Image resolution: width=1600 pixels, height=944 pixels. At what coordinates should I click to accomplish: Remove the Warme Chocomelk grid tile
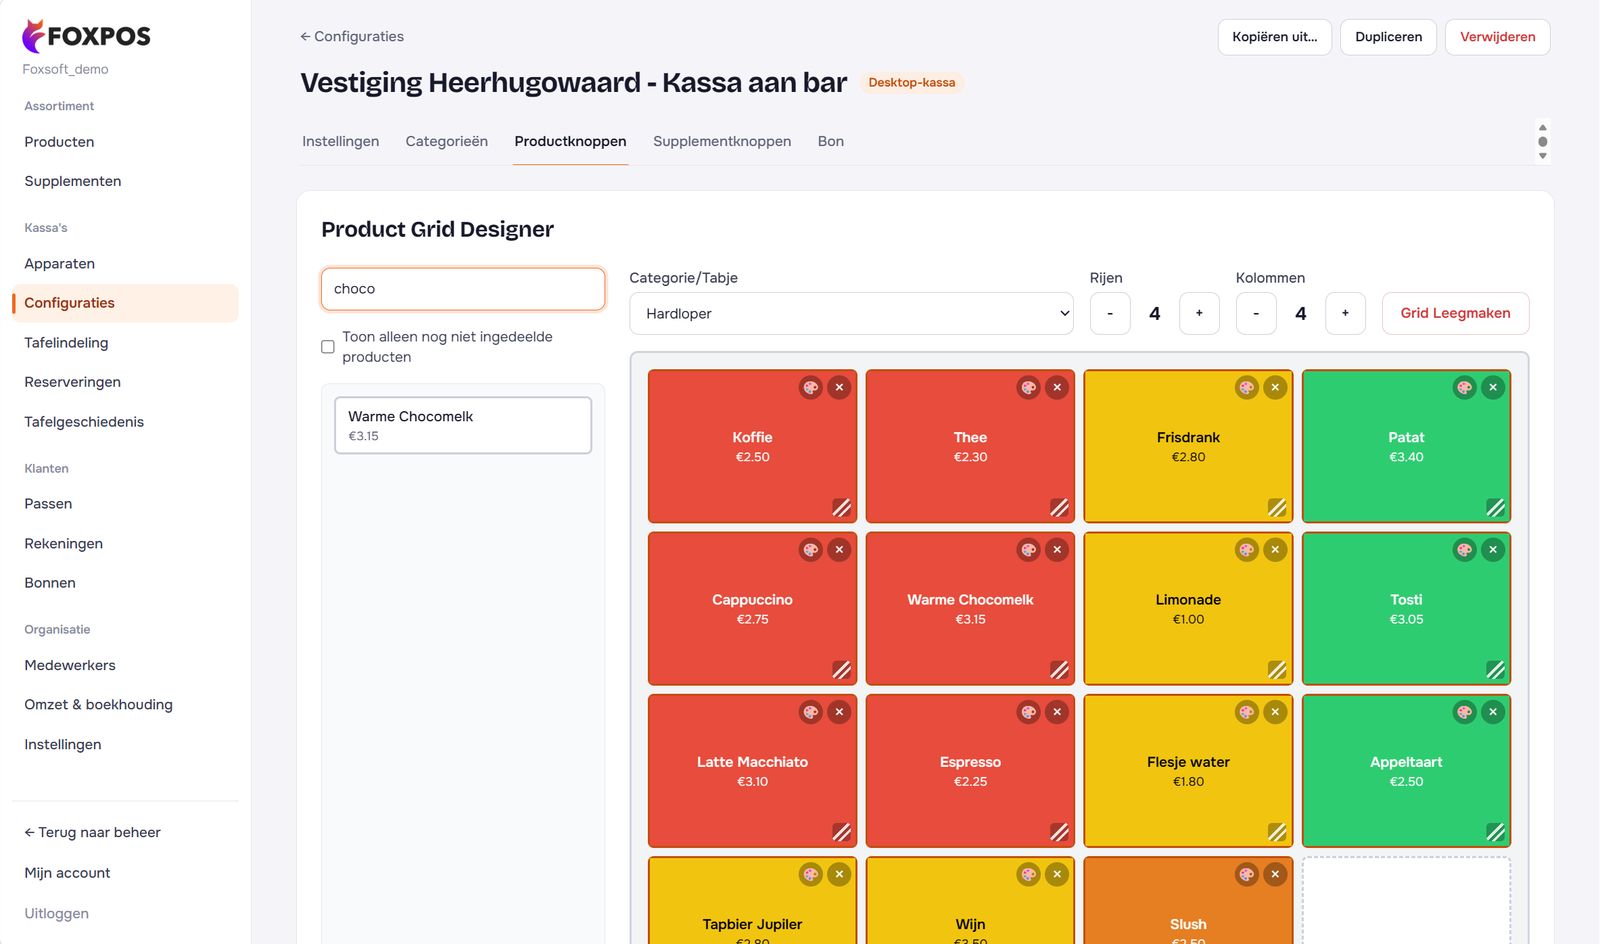point(1057,549)
